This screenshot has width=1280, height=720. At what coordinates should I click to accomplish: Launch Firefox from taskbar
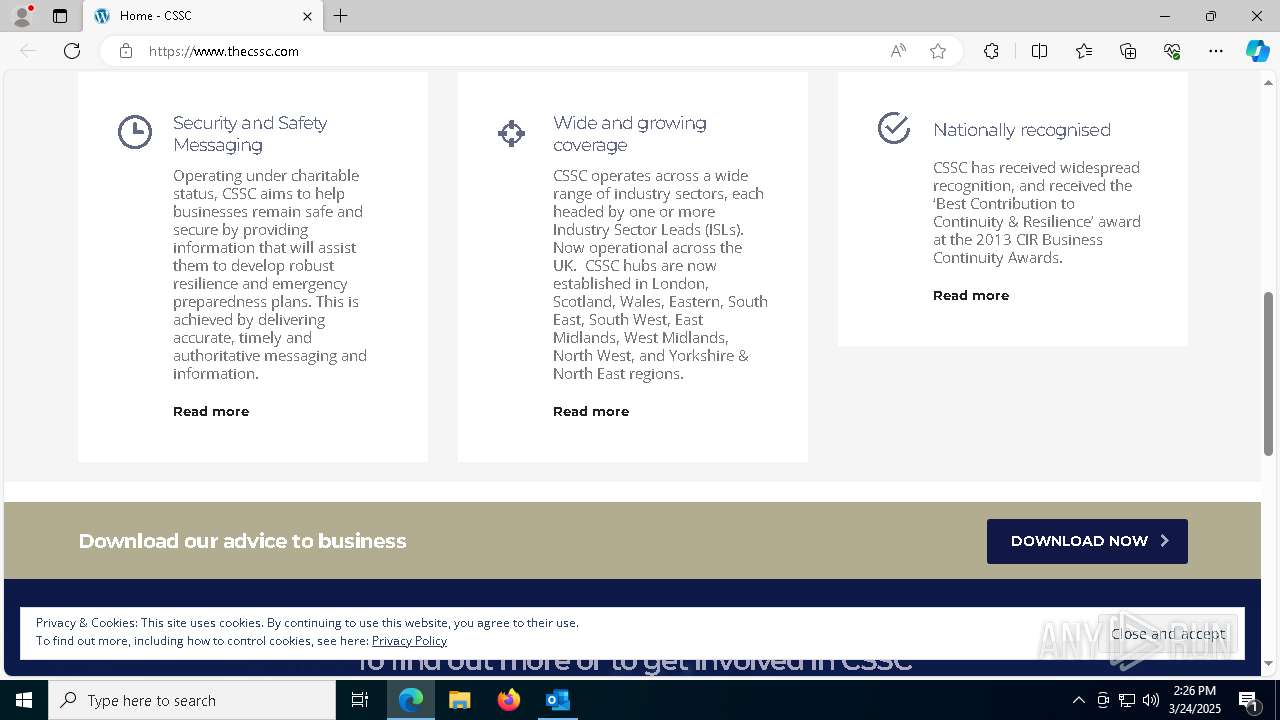pyautogui.click(x=509, y=700)
